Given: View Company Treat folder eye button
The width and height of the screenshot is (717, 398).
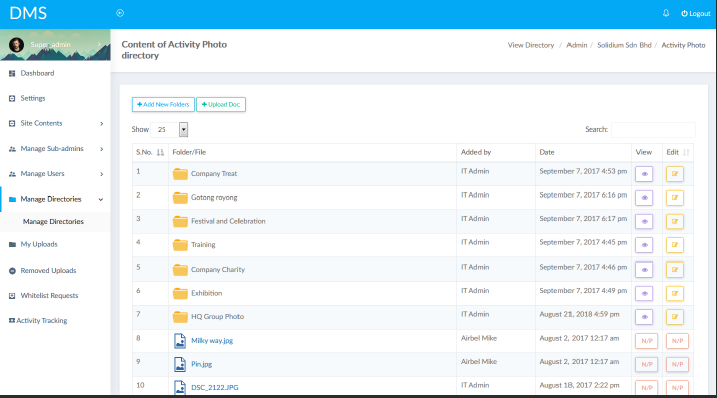Looking at the screenshot, I should click(x=644, y=174).
